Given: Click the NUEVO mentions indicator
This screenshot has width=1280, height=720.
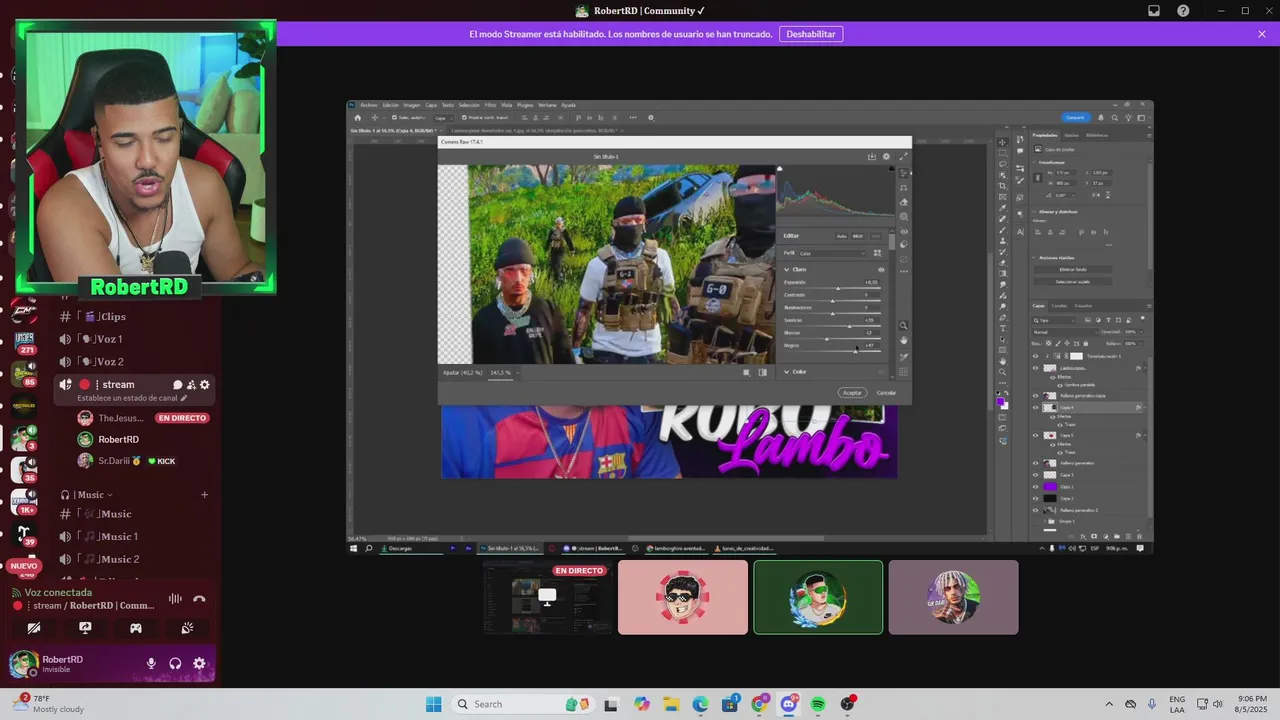Looking at the screenshot, I should click(23, 566).
